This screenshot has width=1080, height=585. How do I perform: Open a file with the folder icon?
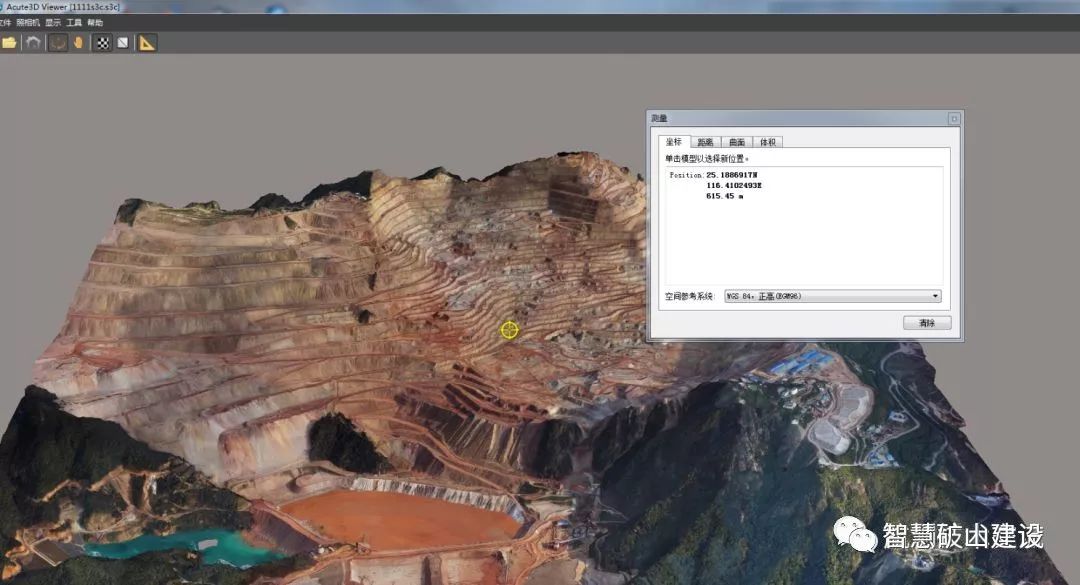click(9, 42)
